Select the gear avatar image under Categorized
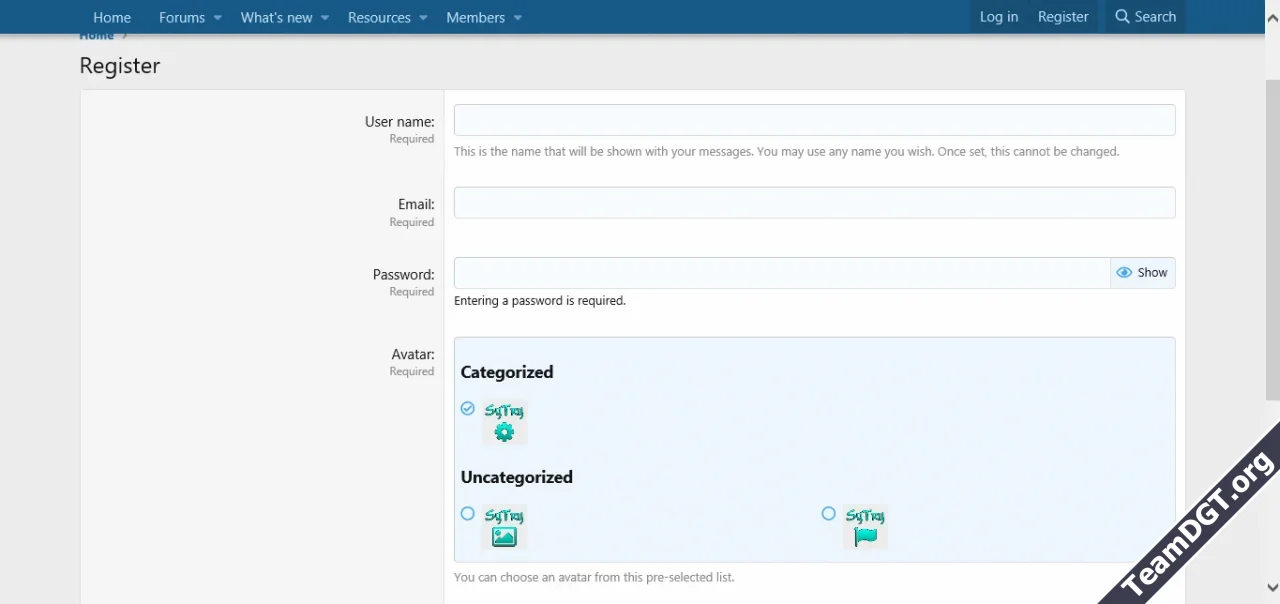 coord(504,422)
